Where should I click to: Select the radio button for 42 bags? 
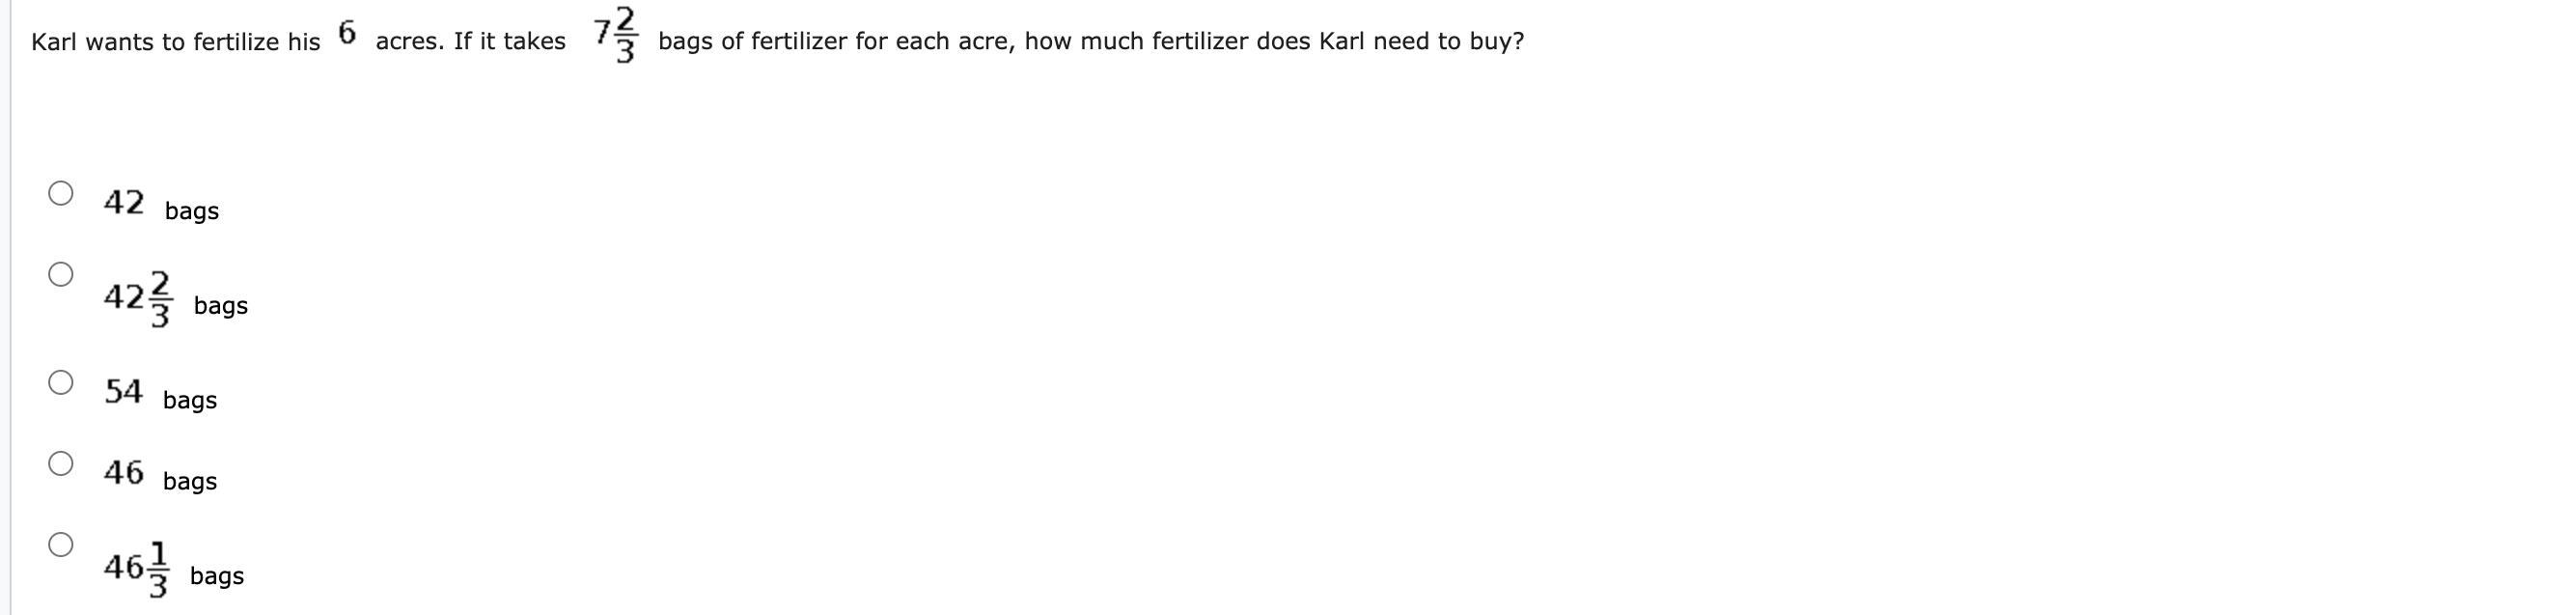point(61,193)
